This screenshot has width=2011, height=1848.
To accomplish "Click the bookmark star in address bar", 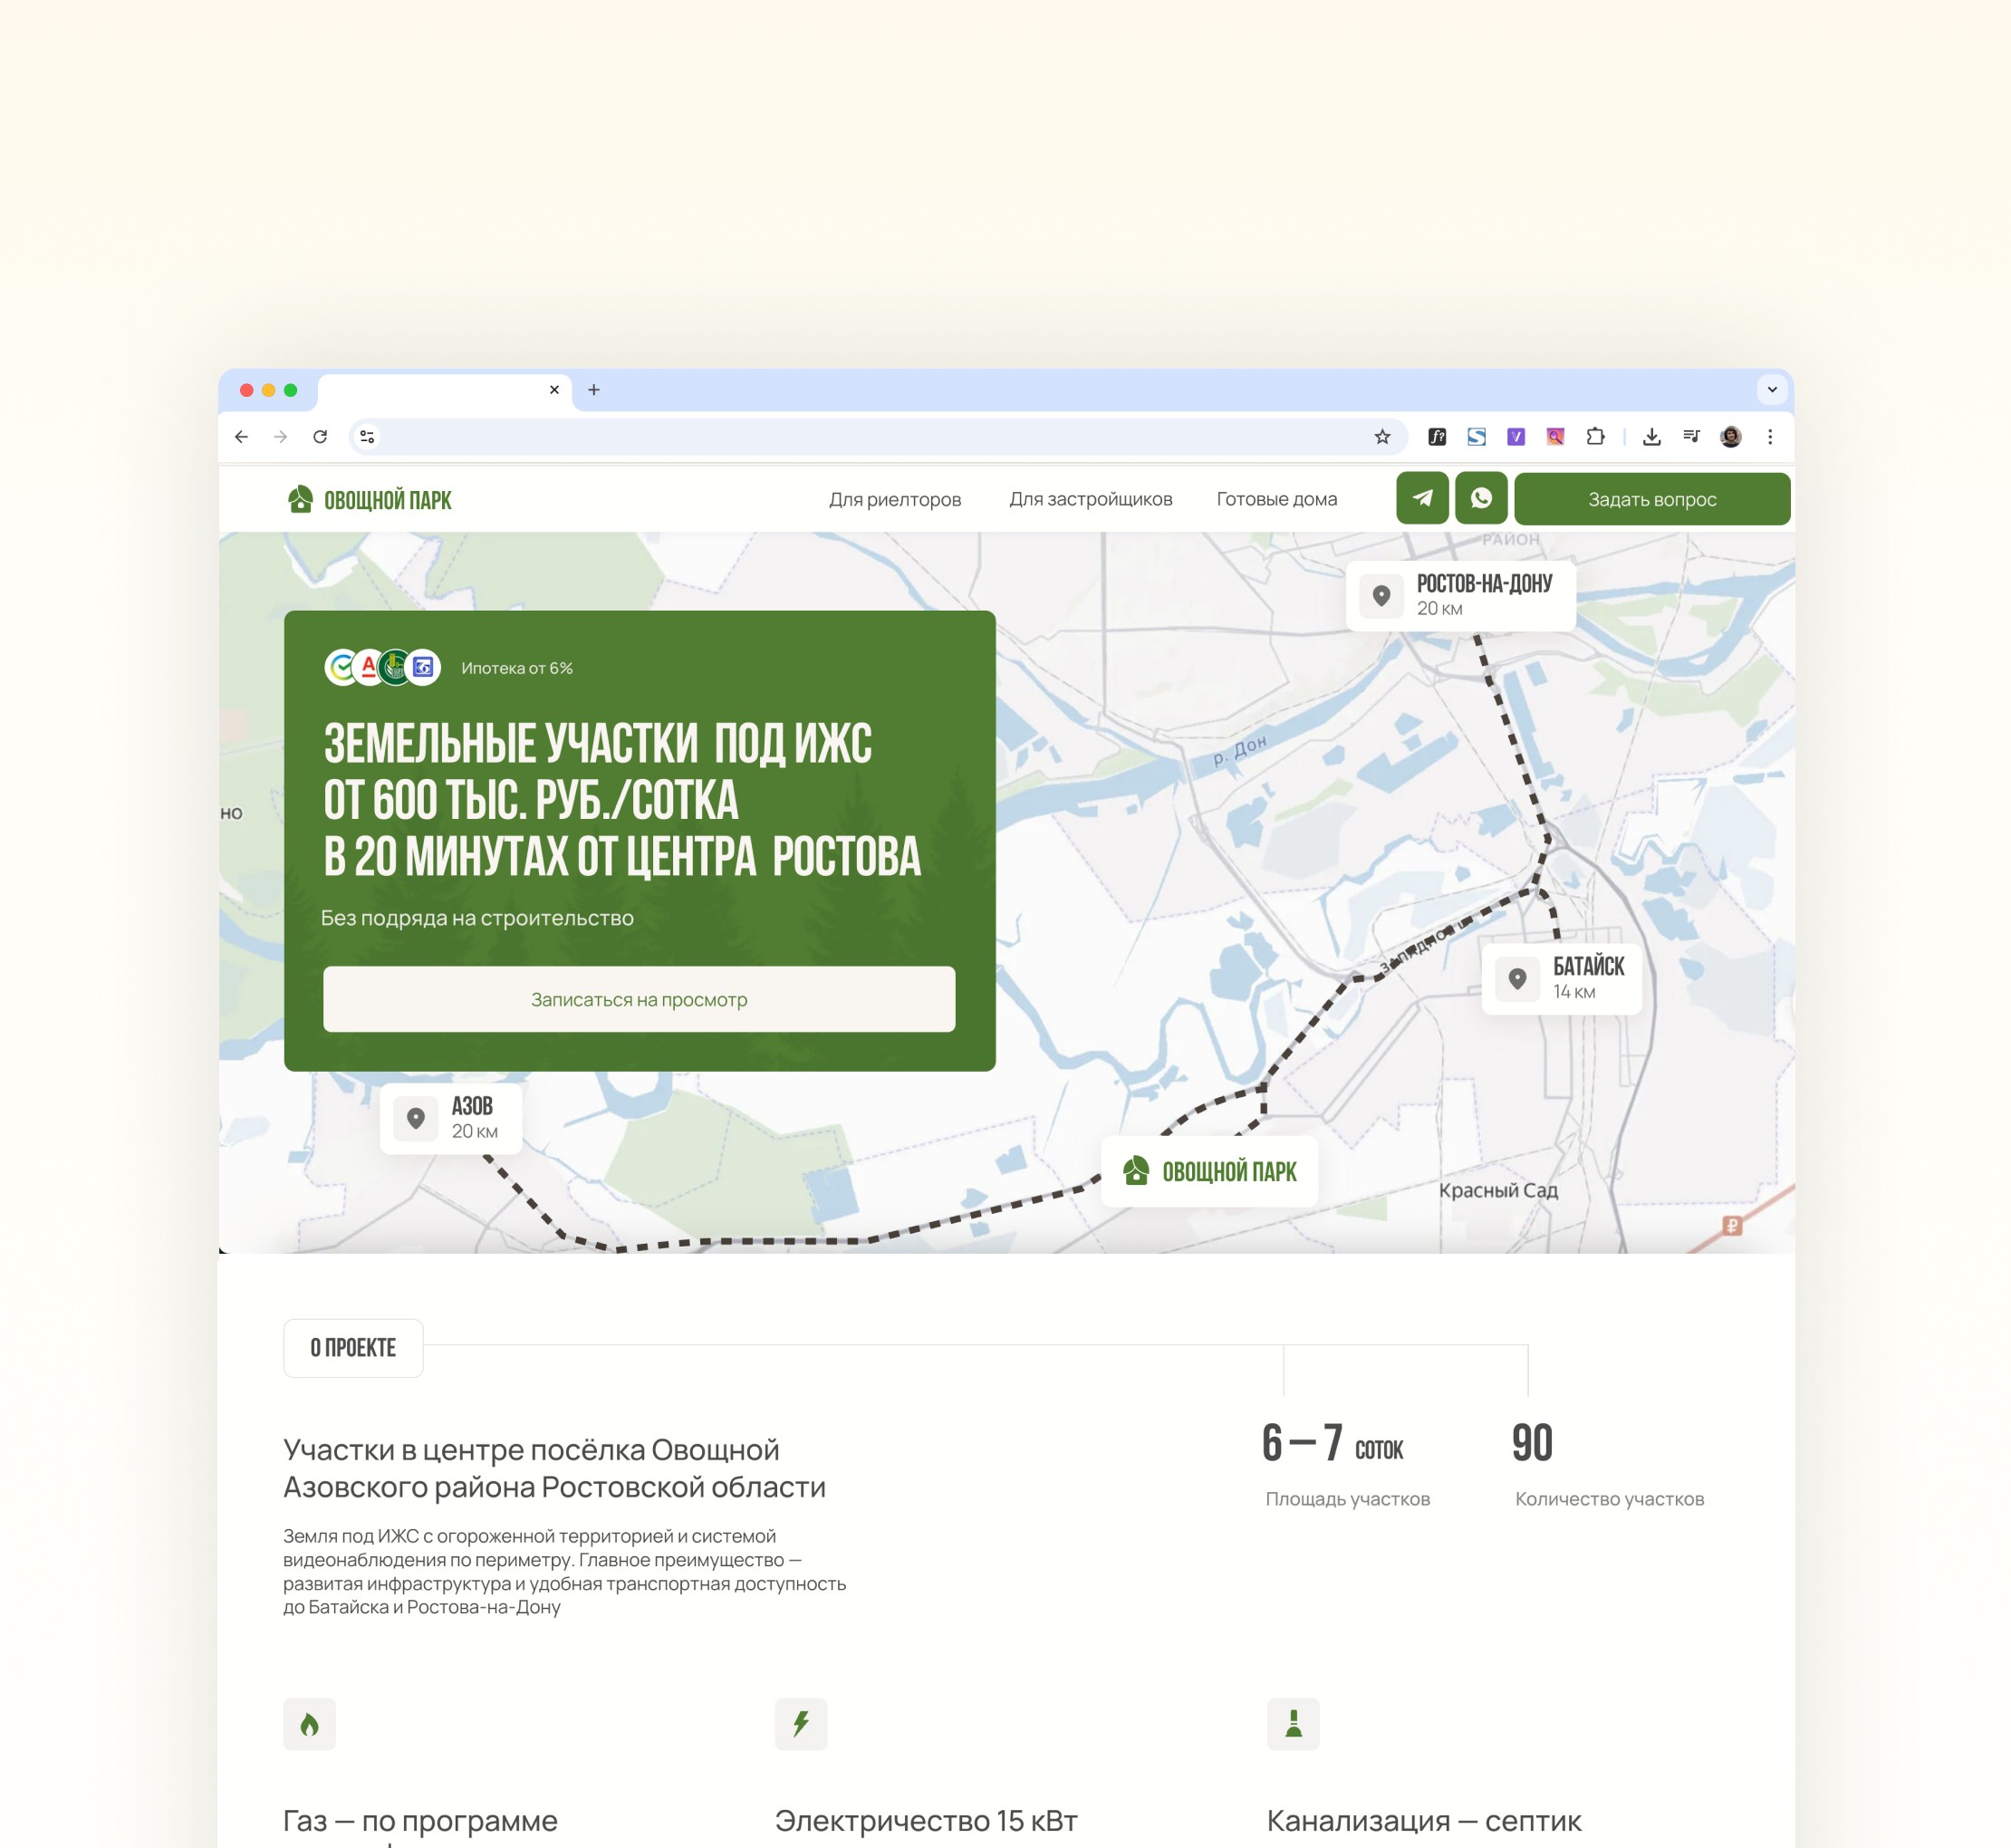I will coord(1381,437).
